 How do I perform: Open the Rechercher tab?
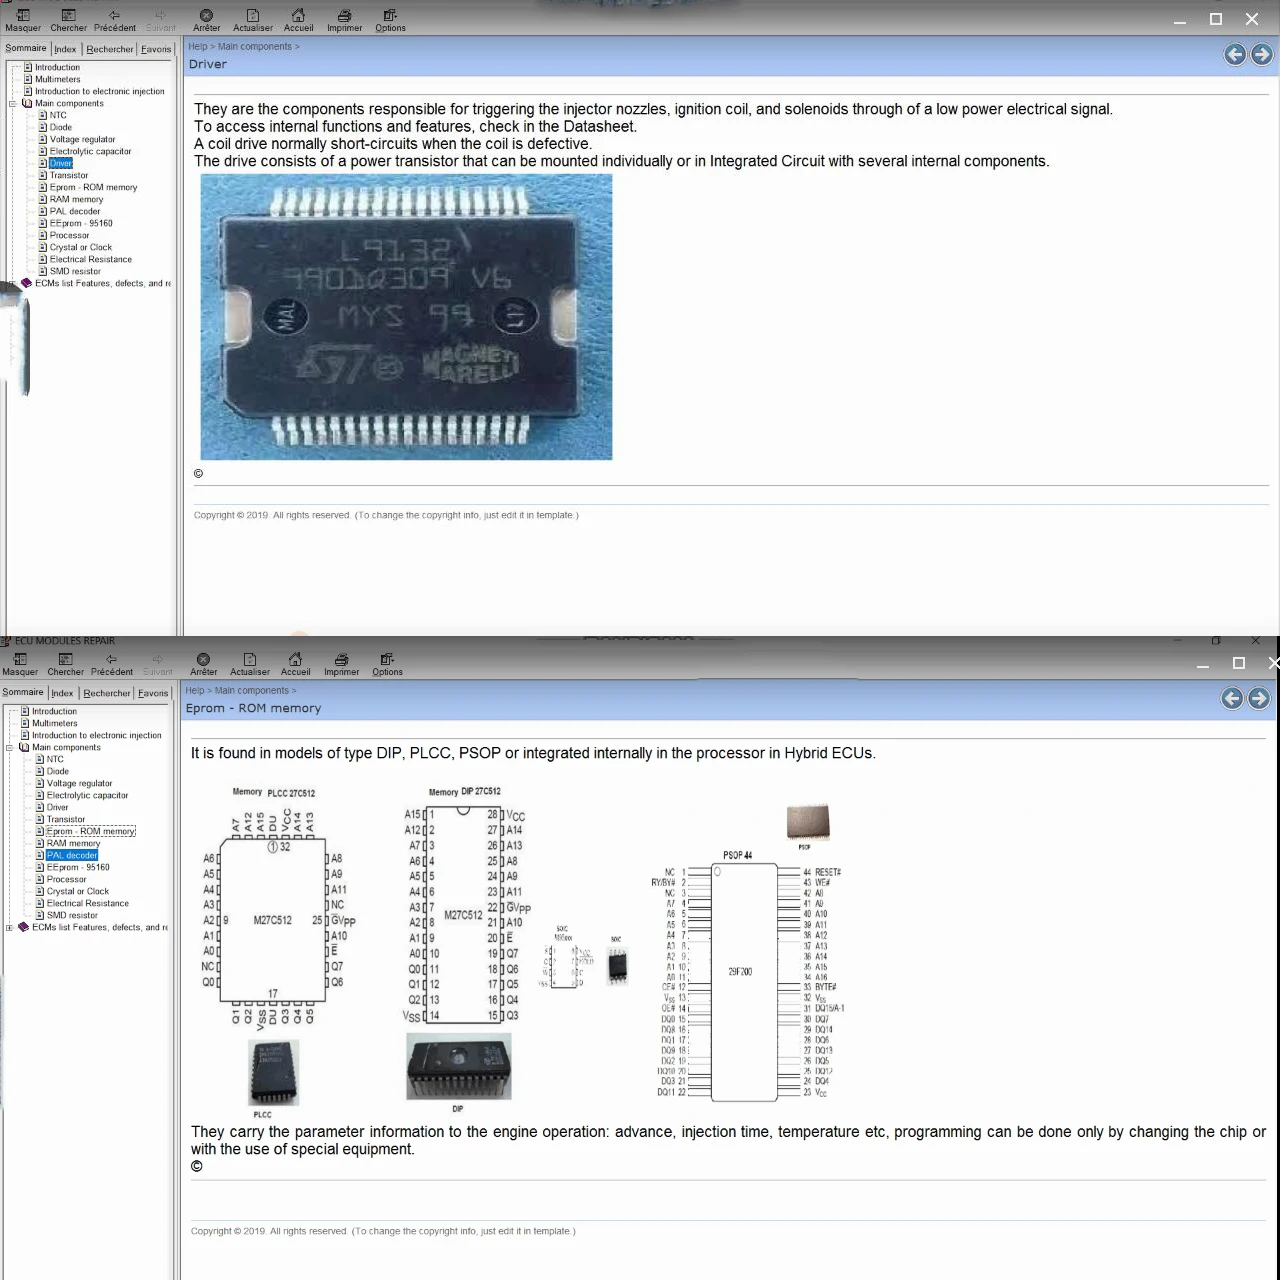pos(109,48)
